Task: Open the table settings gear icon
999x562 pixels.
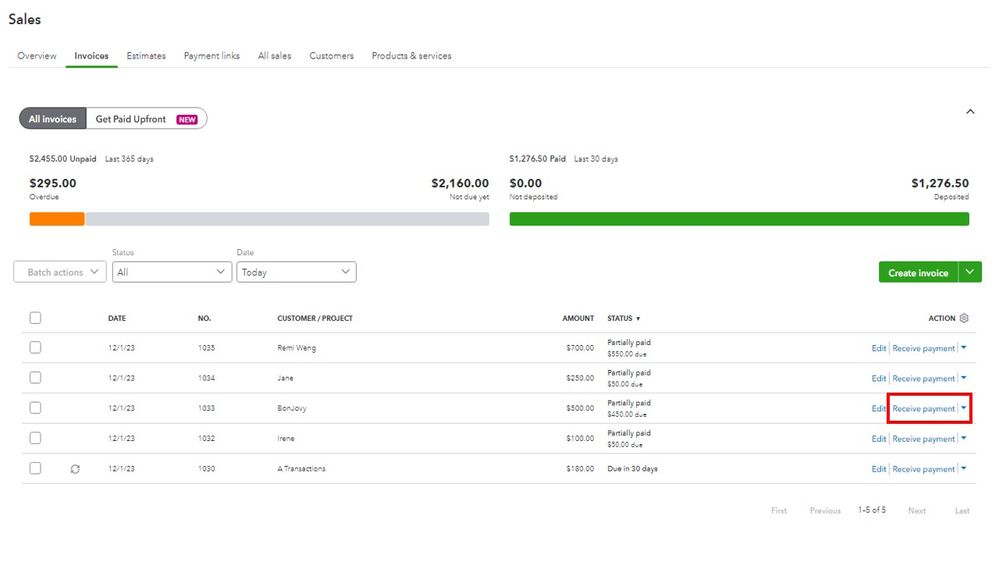Action: coord(964,318)
